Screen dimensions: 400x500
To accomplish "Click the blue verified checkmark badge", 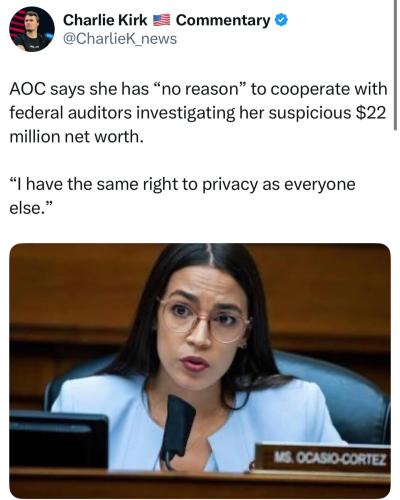I will (281, 20).
